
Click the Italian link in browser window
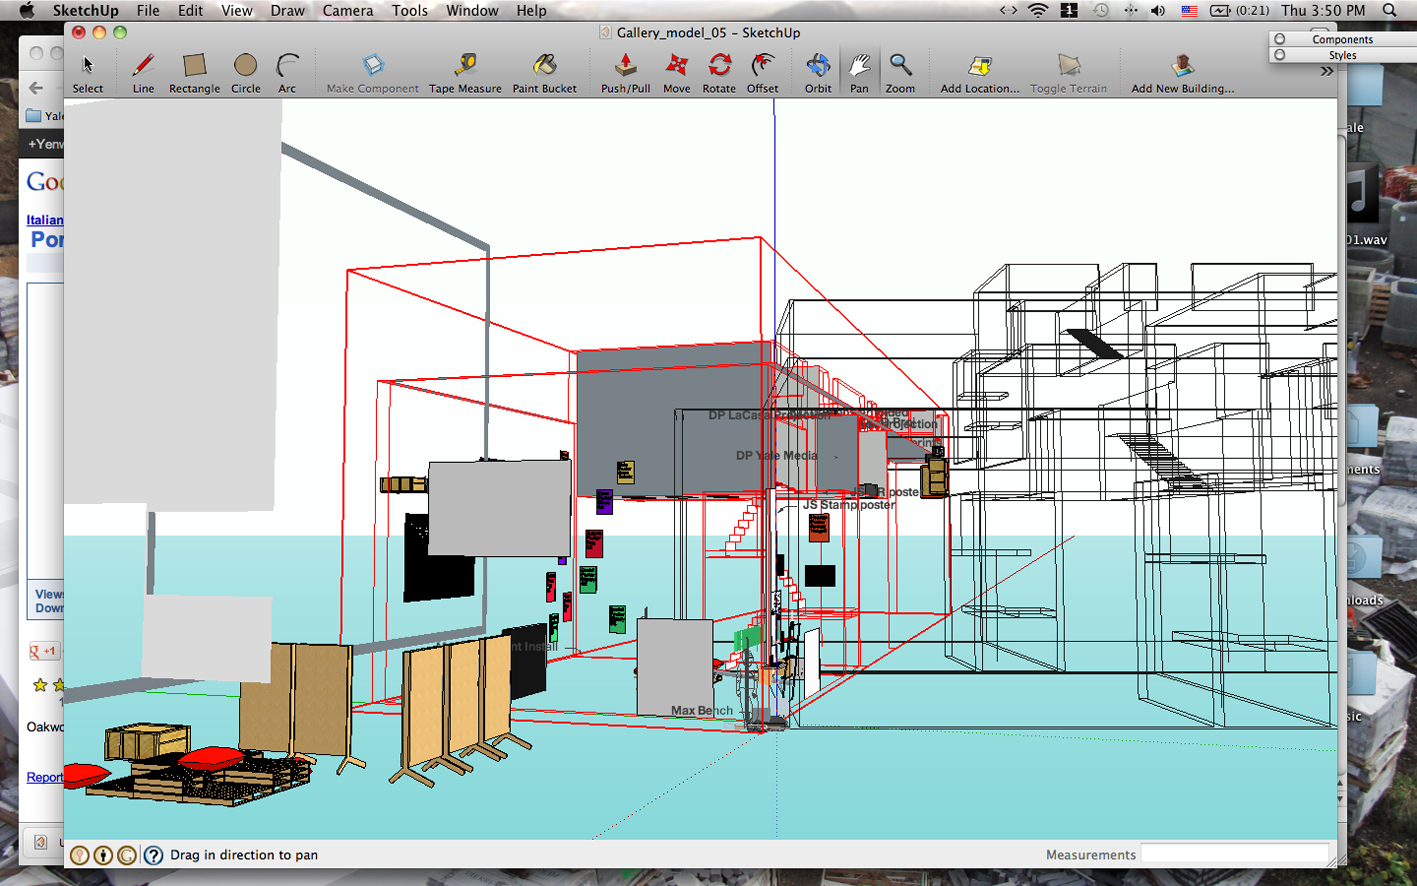tap(45, 220)
